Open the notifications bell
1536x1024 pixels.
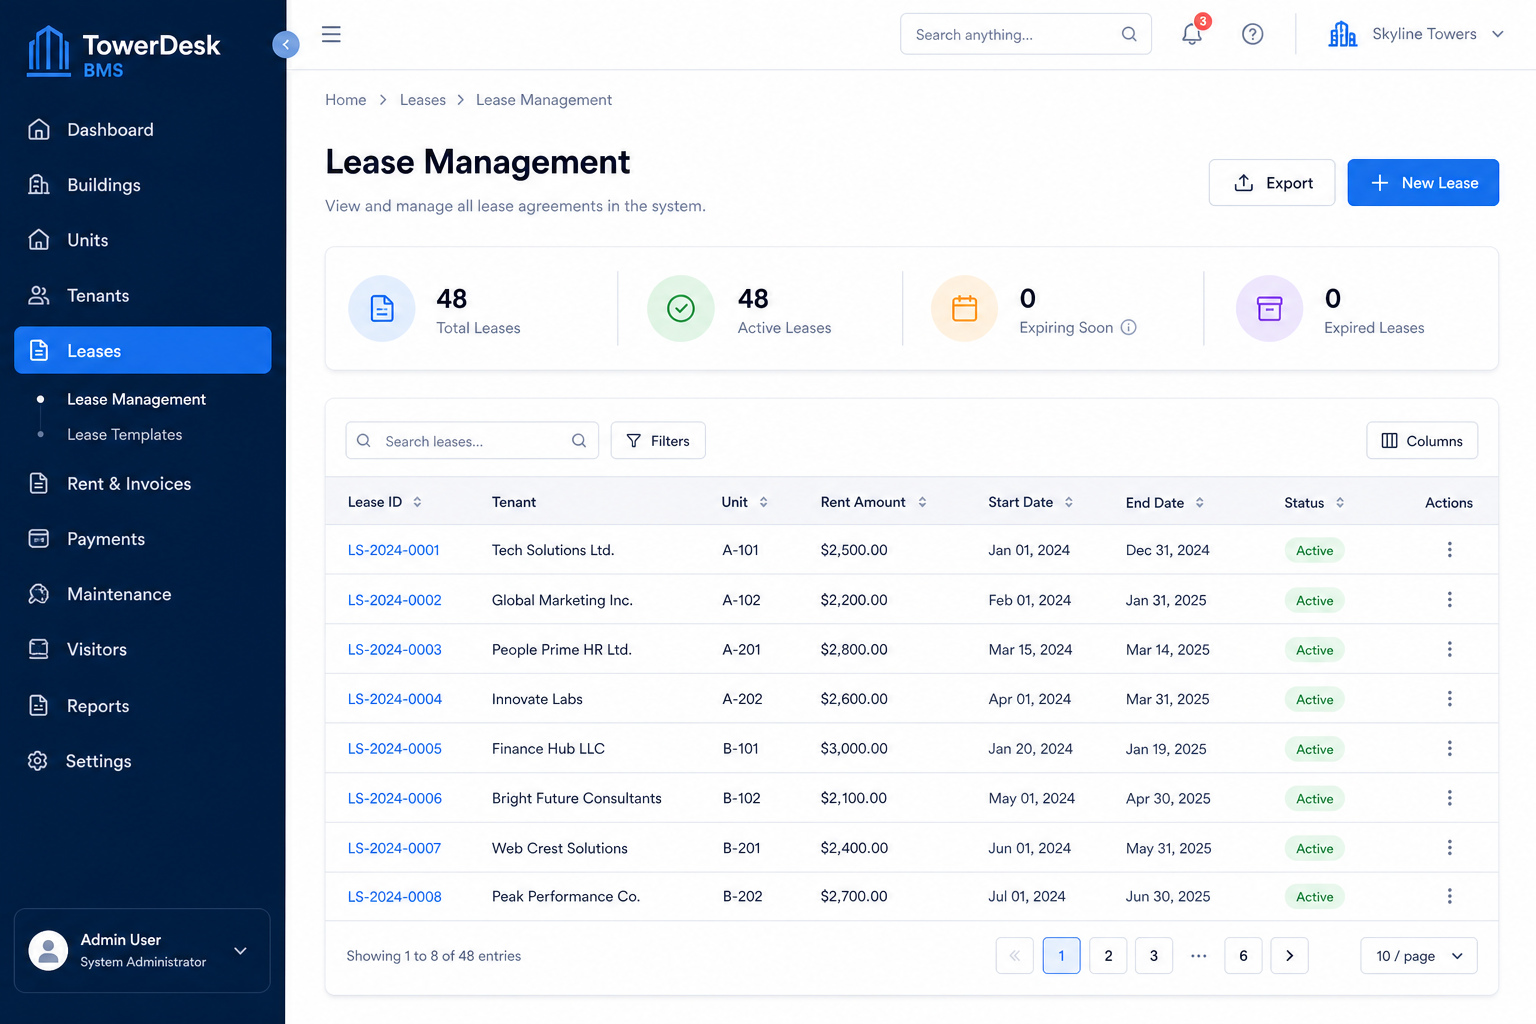[1192, 34]
